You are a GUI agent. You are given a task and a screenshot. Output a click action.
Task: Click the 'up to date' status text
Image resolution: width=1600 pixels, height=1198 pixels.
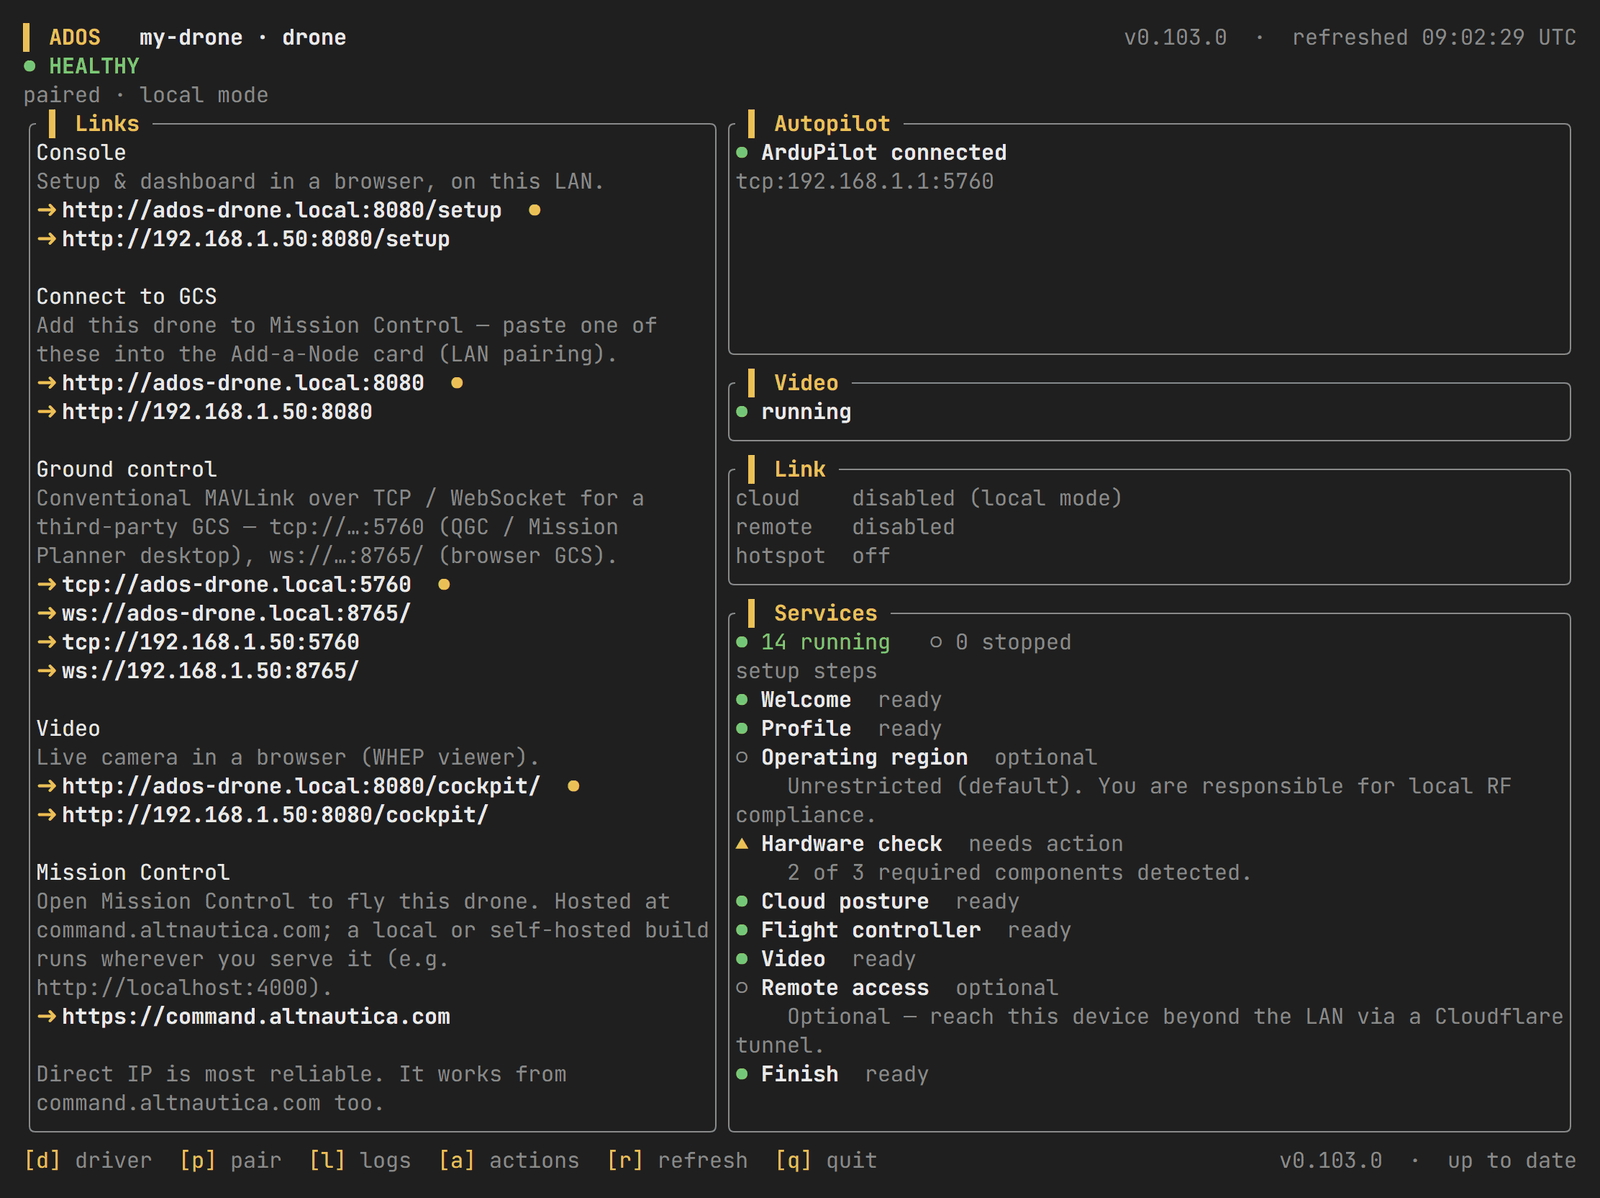coord(1512,1160)
